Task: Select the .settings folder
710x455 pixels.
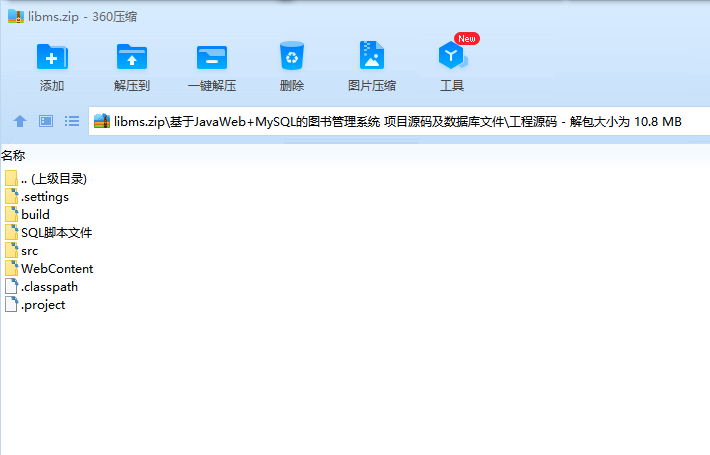Action: [x=37, y=196]
